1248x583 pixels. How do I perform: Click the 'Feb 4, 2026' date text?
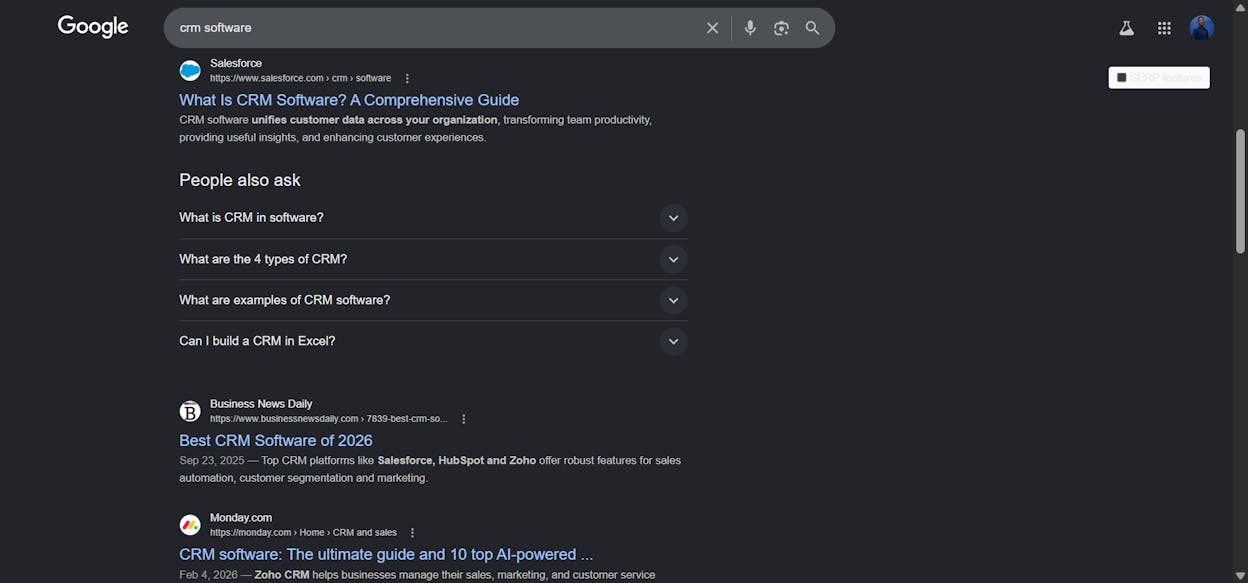[x=208, y=575]
